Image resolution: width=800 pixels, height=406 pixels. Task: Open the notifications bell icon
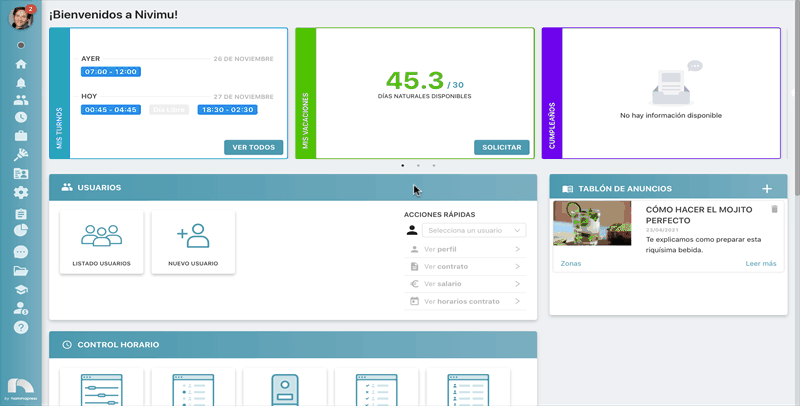pos(21,83)
